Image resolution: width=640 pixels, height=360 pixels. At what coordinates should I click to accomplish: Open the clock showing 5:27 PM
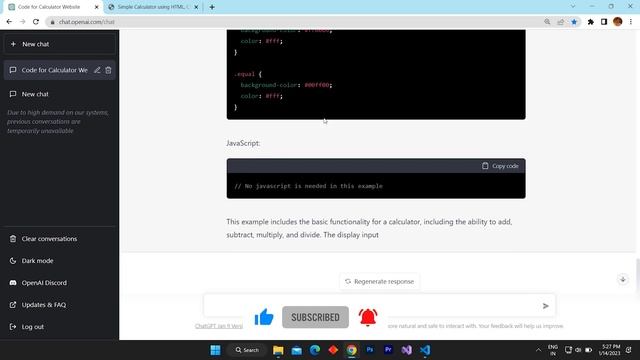click(x=610, y=350)
